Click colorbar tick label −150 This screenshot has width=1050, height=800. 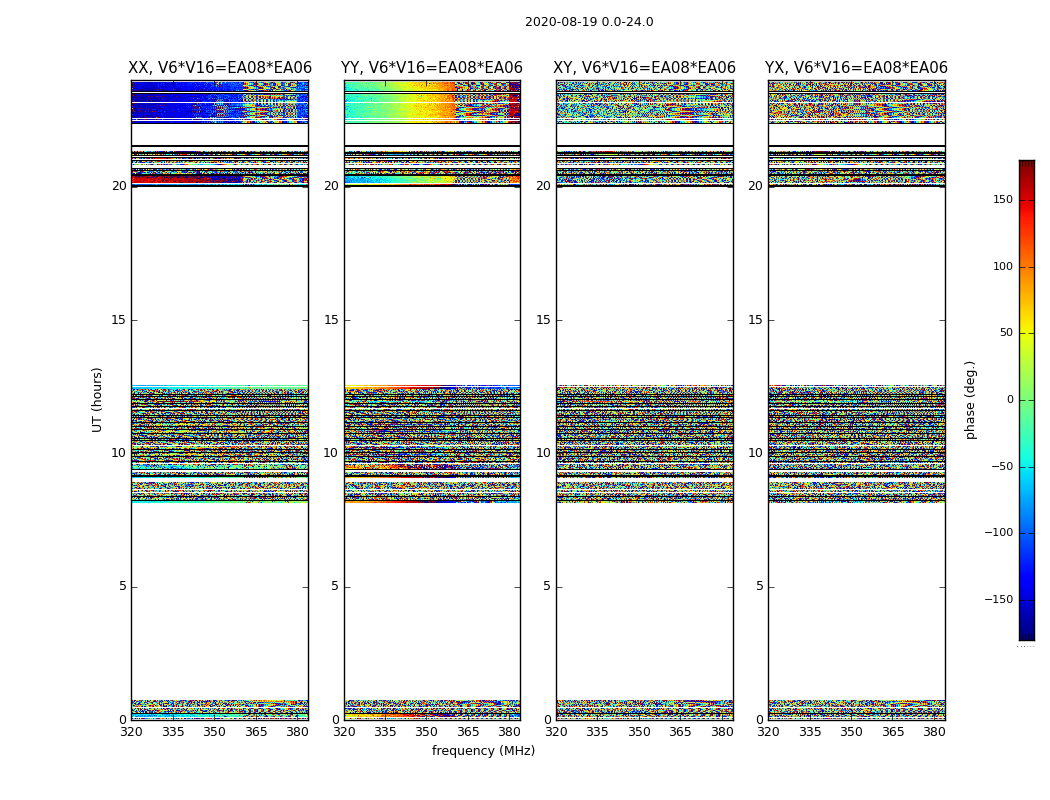click(x=998, y=599)
